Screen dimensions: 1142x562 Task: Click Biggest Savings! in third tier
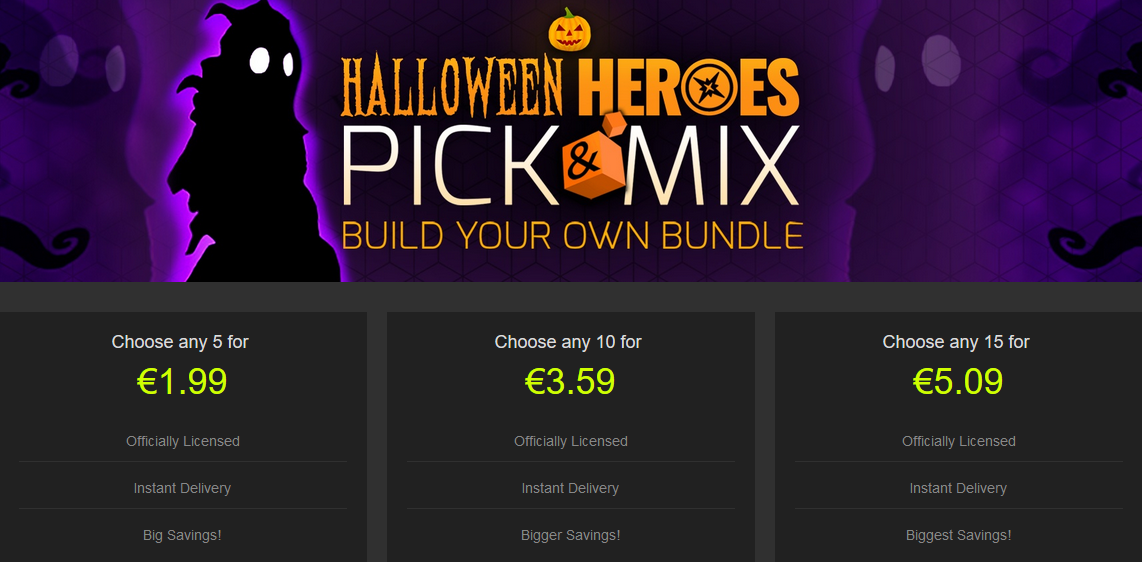[958, 535]
